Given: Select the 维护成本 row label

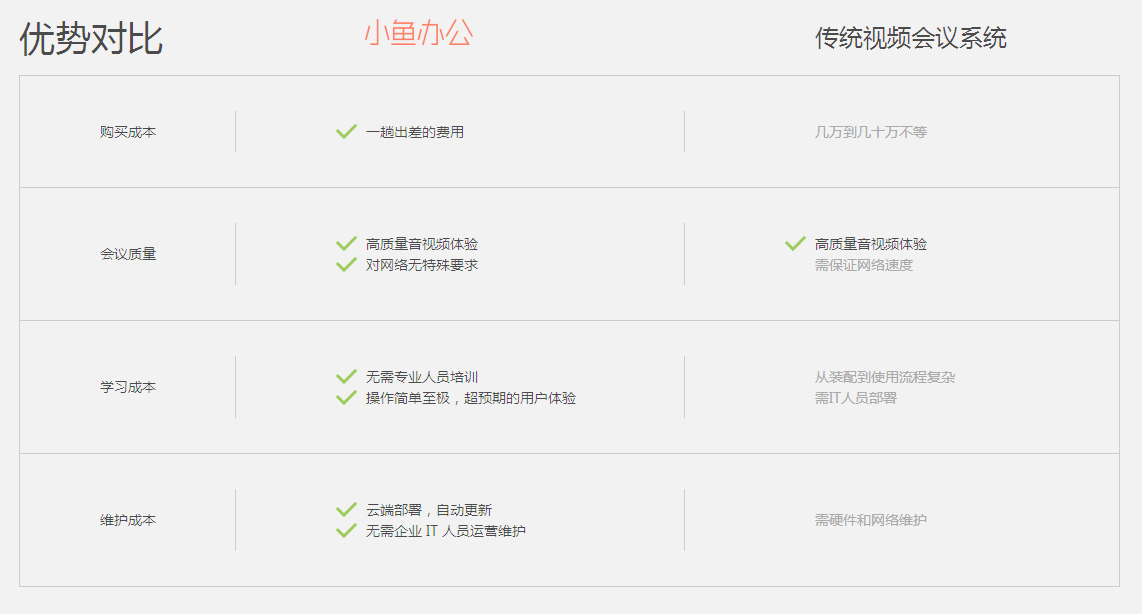Looking at the screenshot, I should [x=128, y=520].
